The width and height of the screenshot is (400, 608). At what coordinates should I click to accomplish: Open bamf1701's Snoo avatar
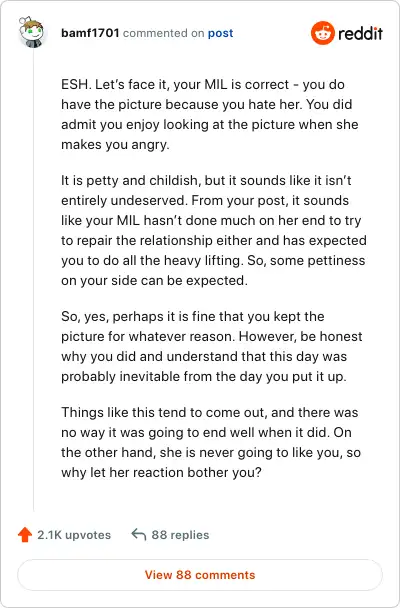coord(31,33)
